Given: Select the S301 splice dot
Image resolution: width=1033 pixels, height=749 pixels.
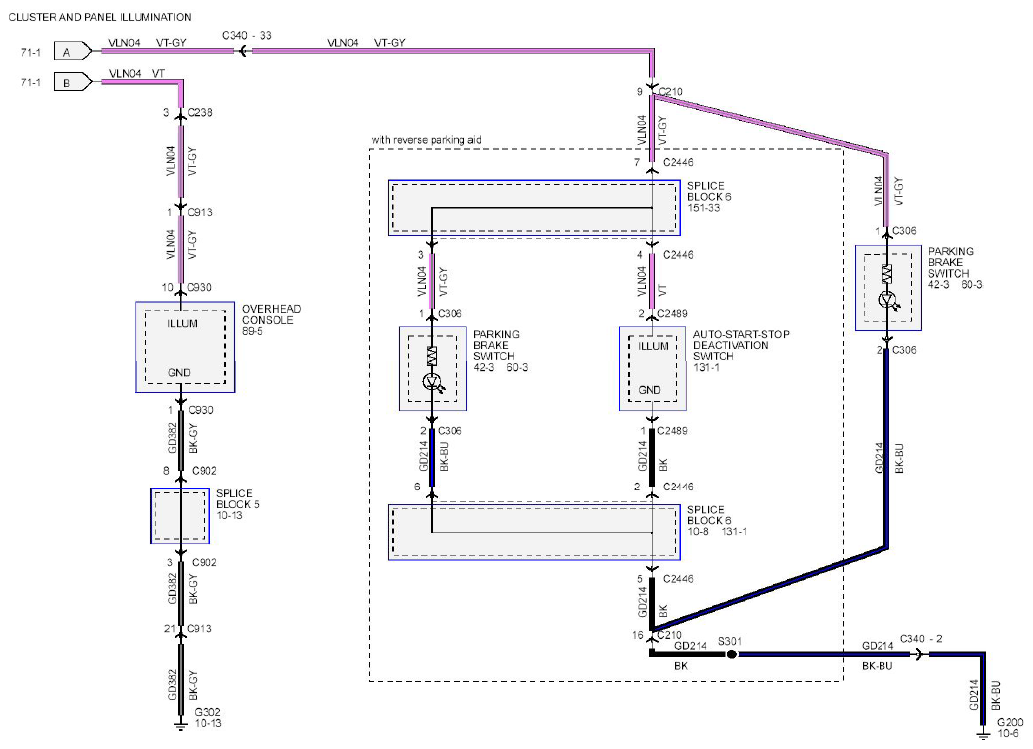Looking at the screenshot, I should tap(731, 654).
